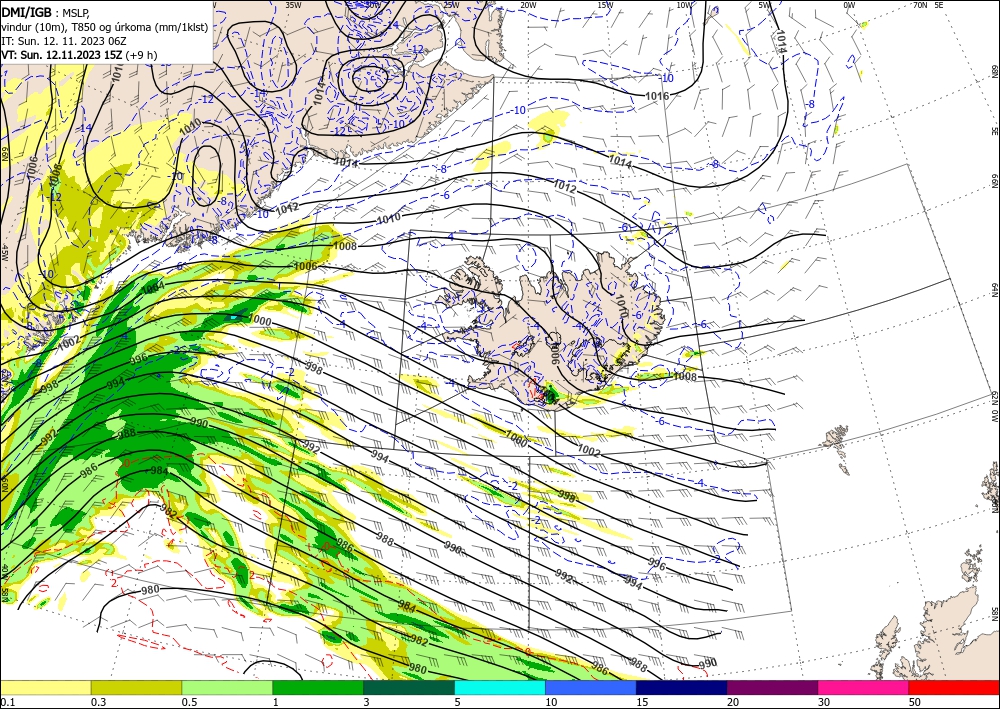
Task: Click the blue 10–15 legend swatch
Action: (x=591, y=687)
